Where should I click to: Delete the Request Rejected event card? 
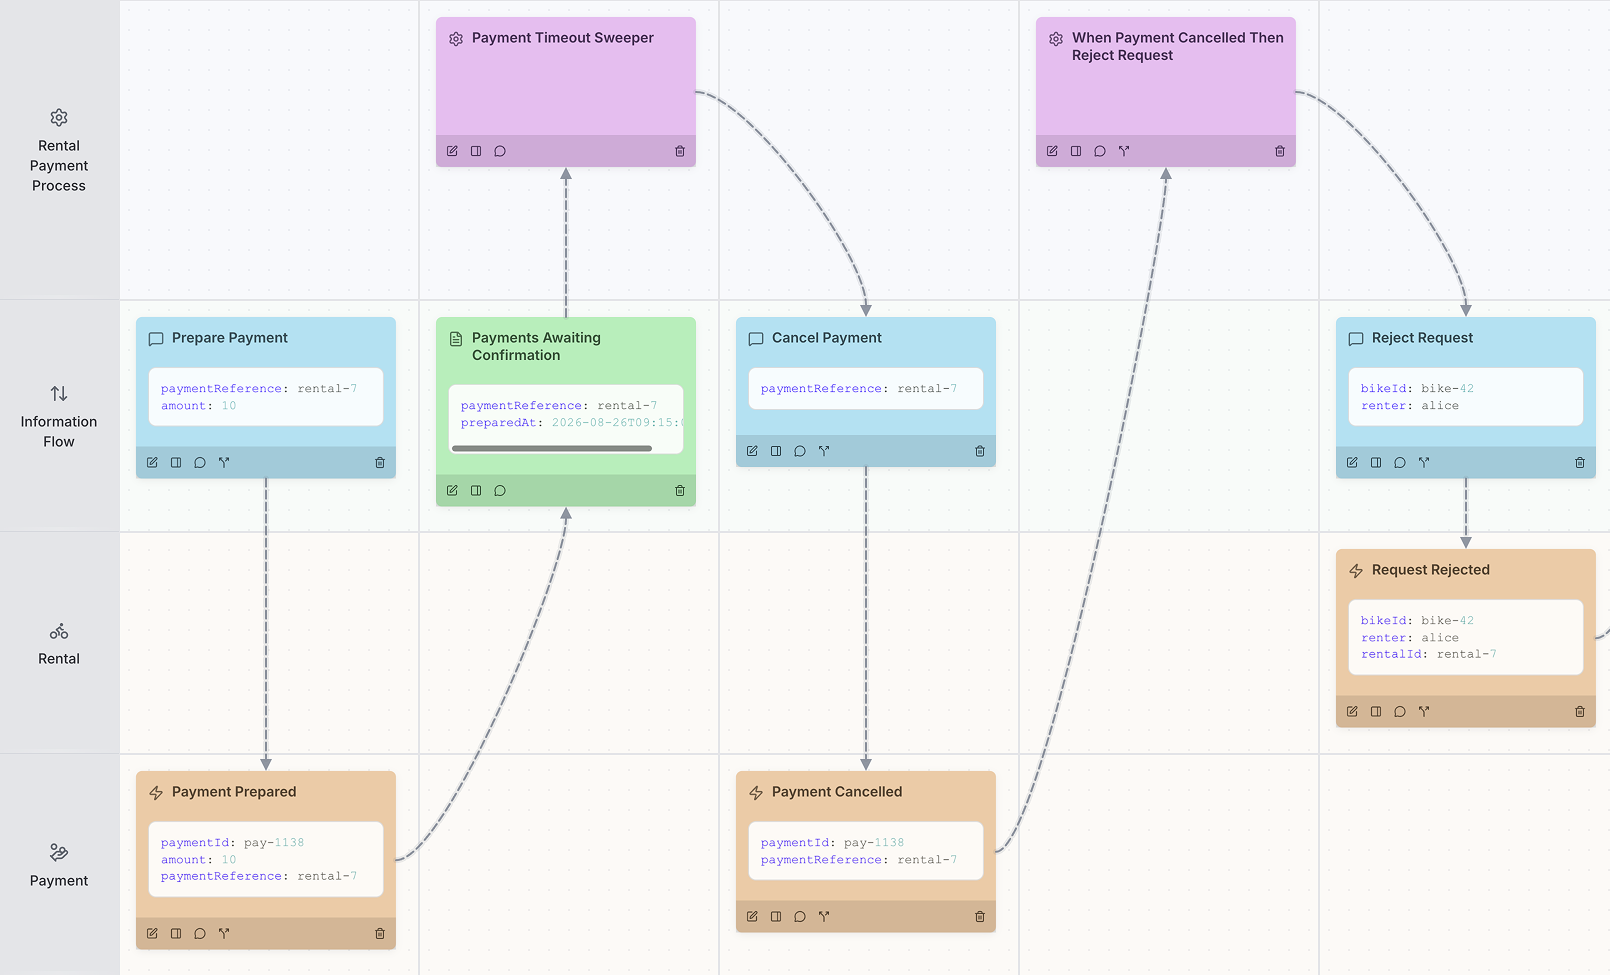[1580, 712]
